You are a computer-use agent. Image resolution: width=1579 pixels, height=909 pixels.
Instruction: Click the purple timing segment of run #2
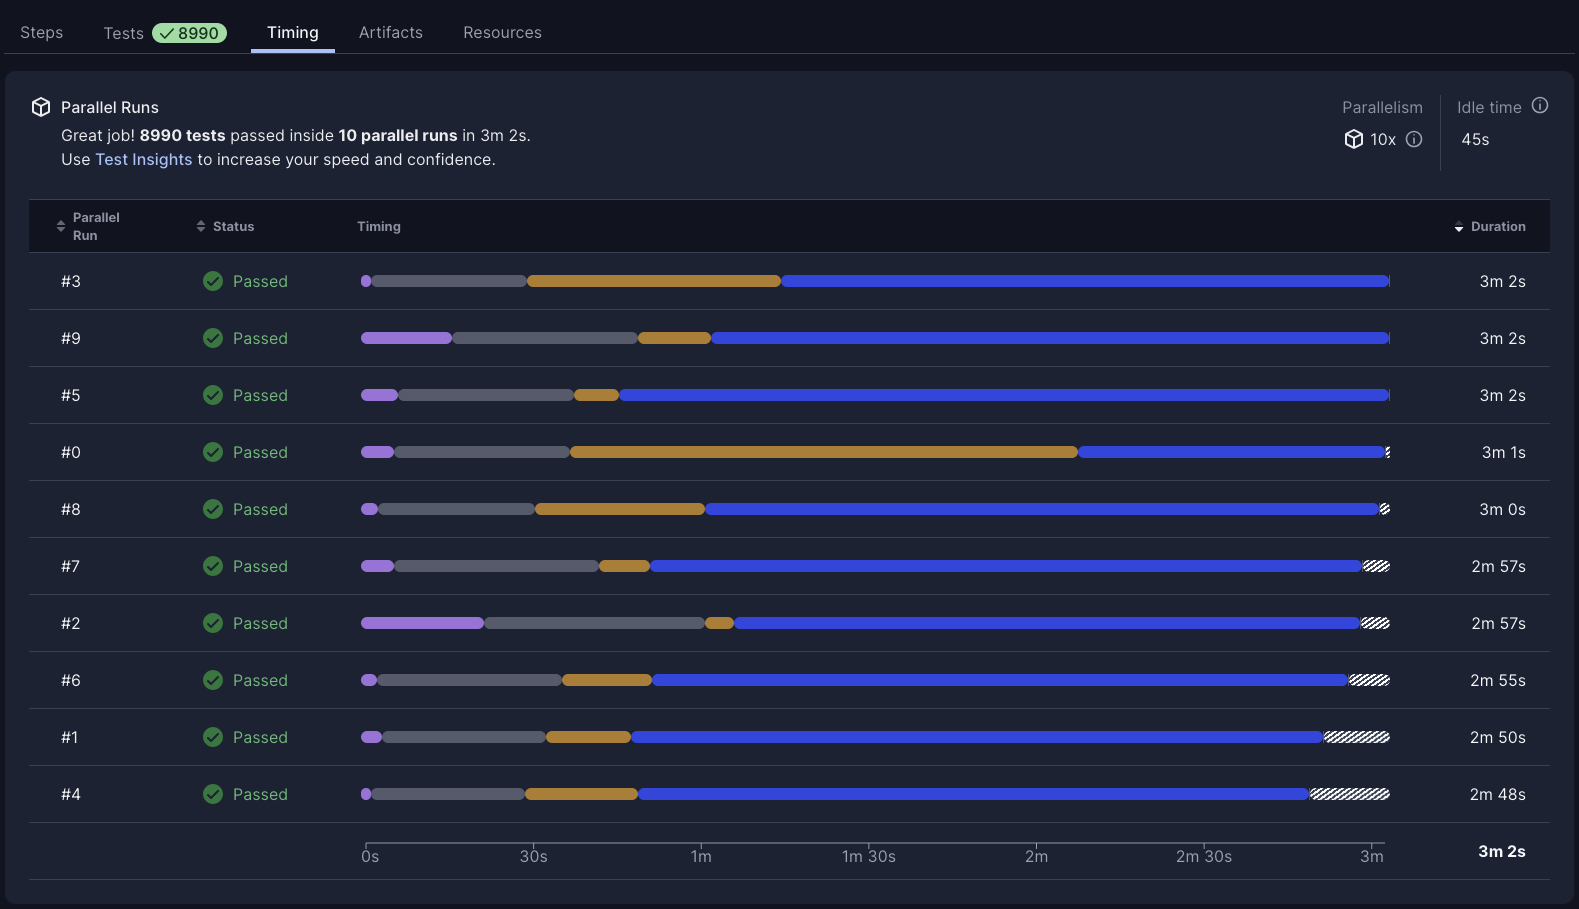[x=422, y=623]
